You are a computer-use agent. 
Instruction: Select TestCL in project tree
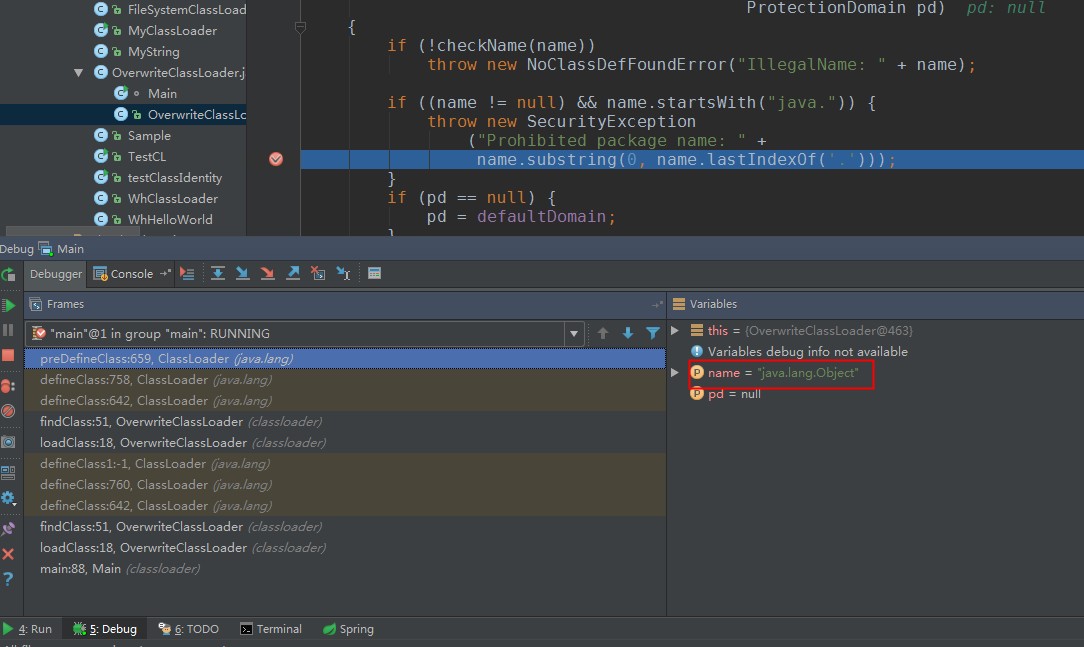pyautogui.click(x=147, y=157)
